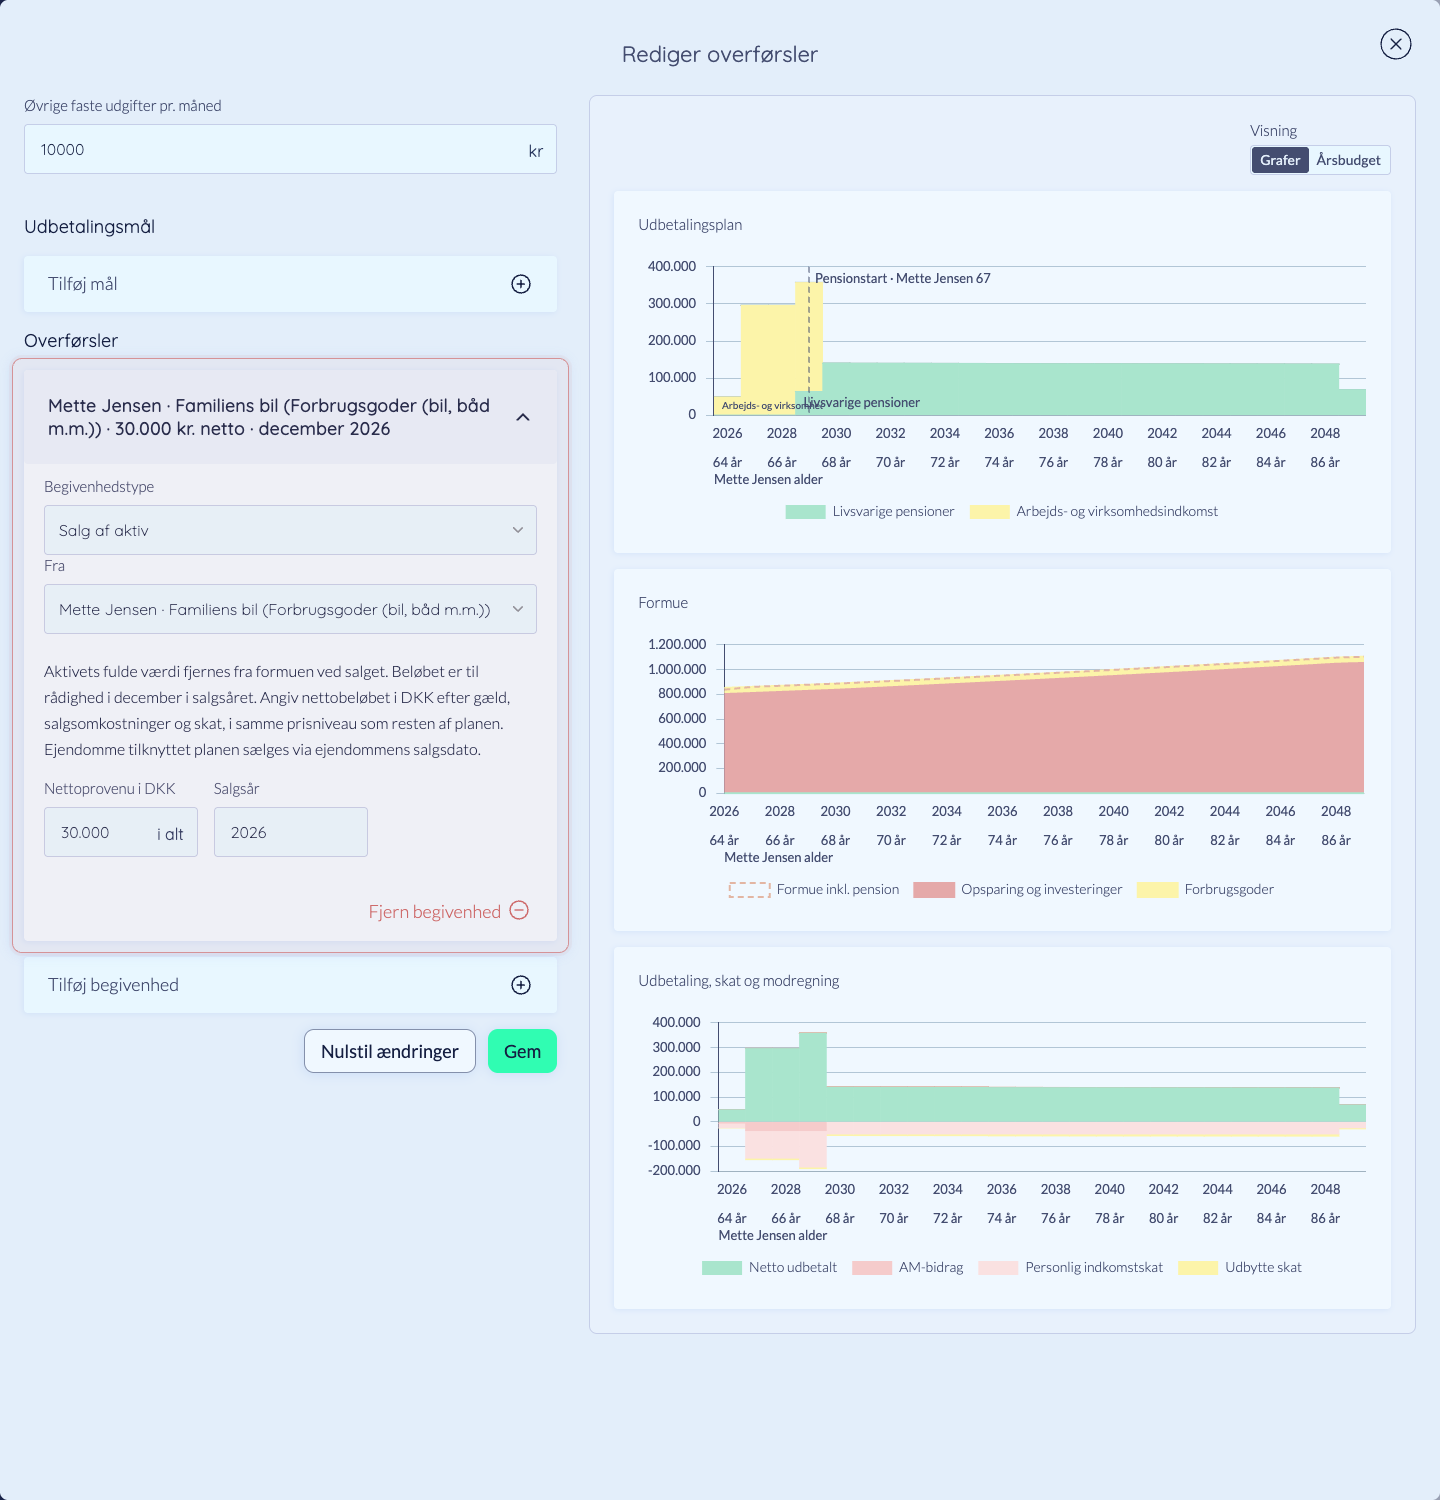Click the Visning label
The height and width of the screenshot is (1500, 1440).
coord(1273,131)
